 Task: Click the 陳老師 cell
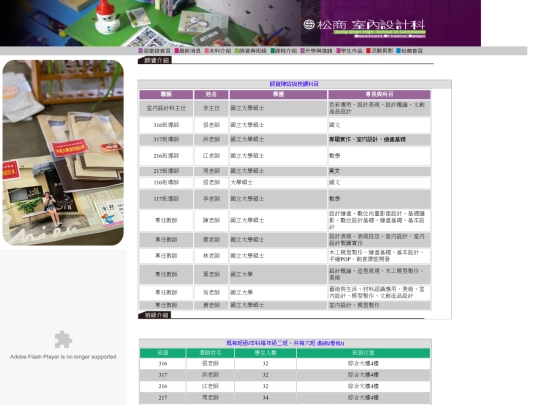click(x=211, y=220)
